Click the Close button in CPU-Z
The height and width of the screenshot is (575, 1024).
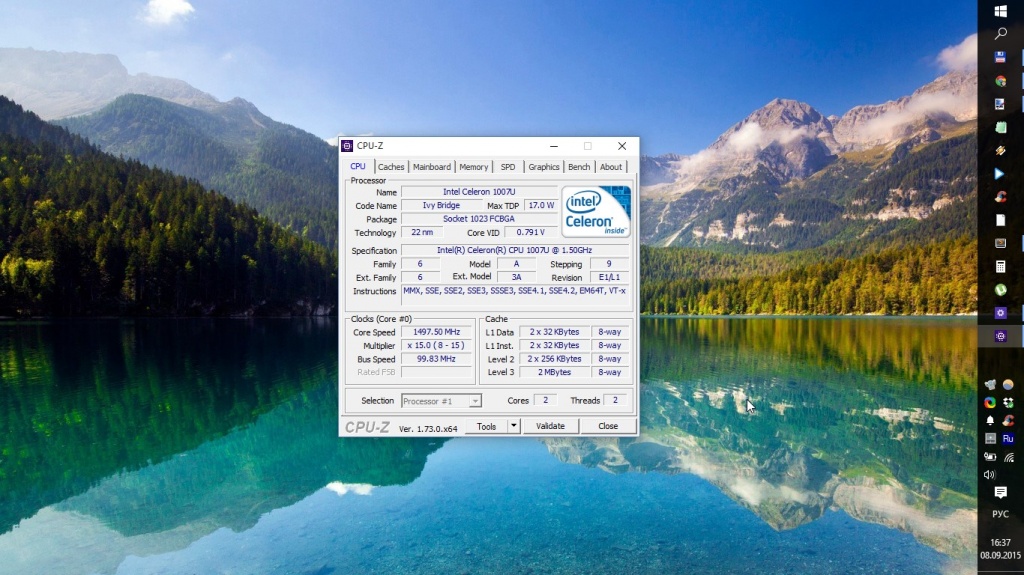coord(608,426)
